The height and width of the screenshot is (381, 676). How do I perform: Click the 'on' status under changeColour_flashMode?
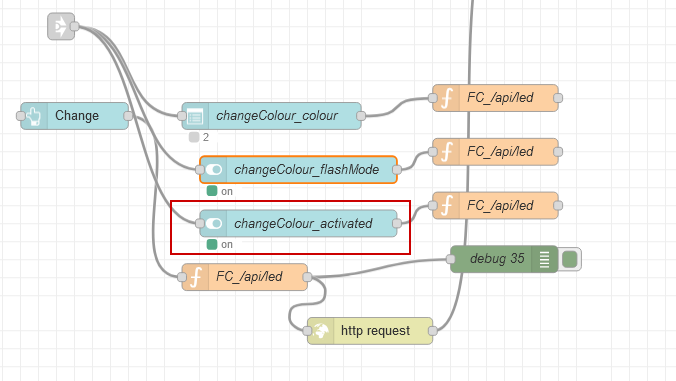coord(227,191)
